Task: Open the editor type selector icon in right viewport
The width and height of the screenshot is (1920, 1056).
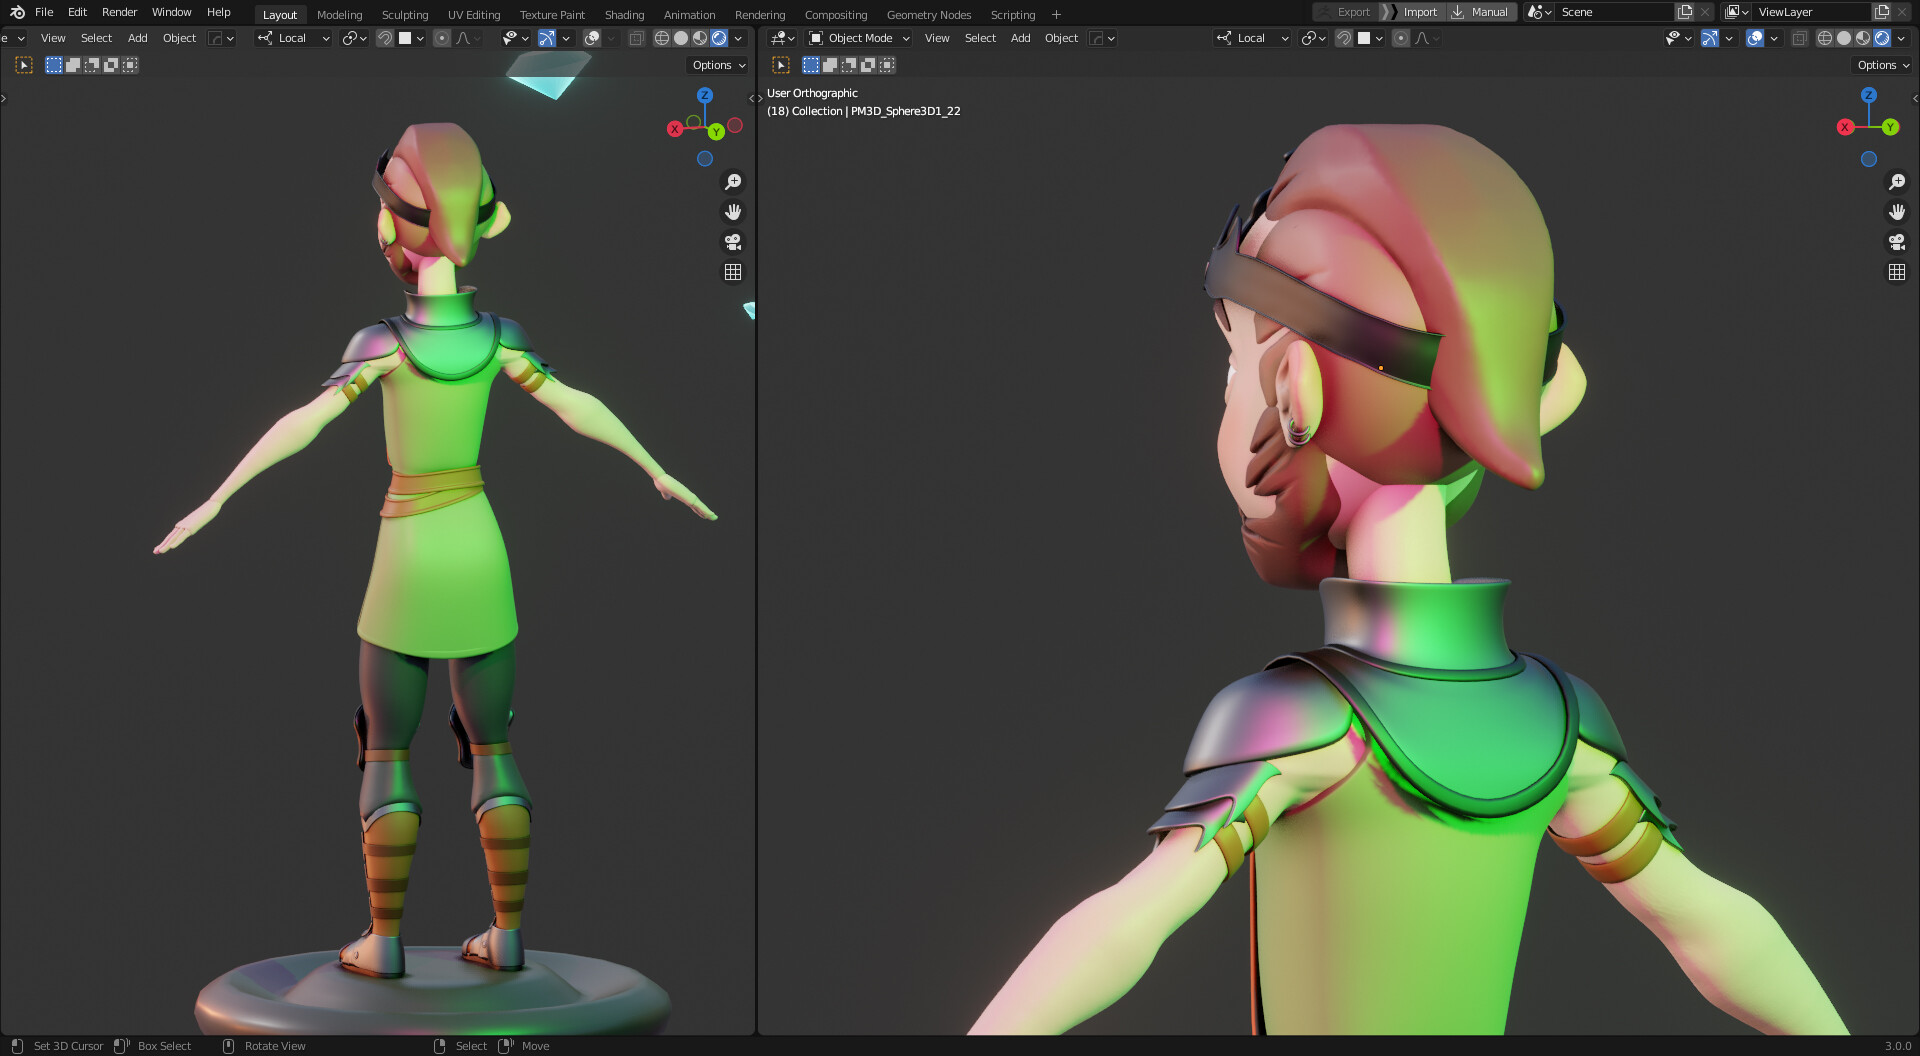Action: coord(781,38)
